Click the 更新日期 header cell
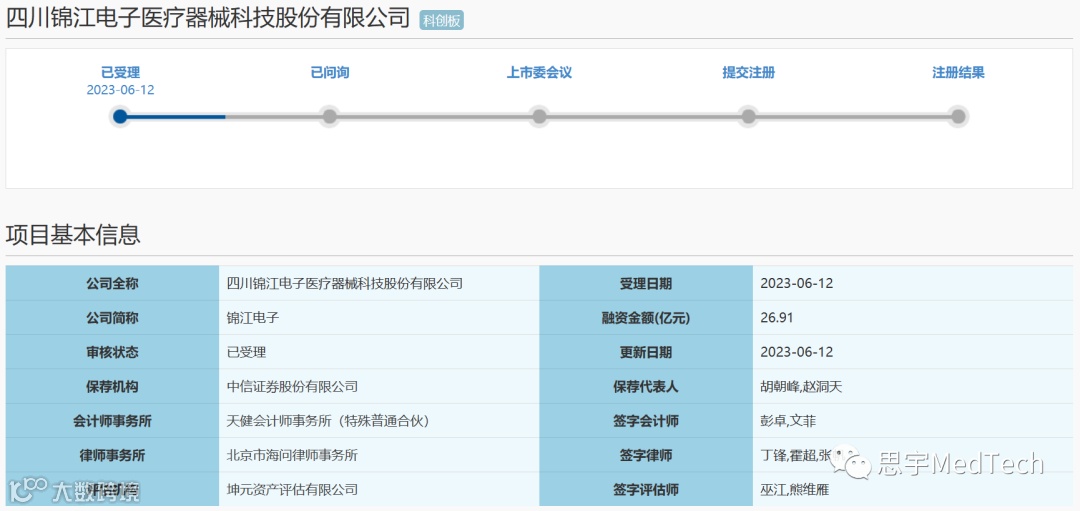1080x511 pixels. tap(646, 352)
